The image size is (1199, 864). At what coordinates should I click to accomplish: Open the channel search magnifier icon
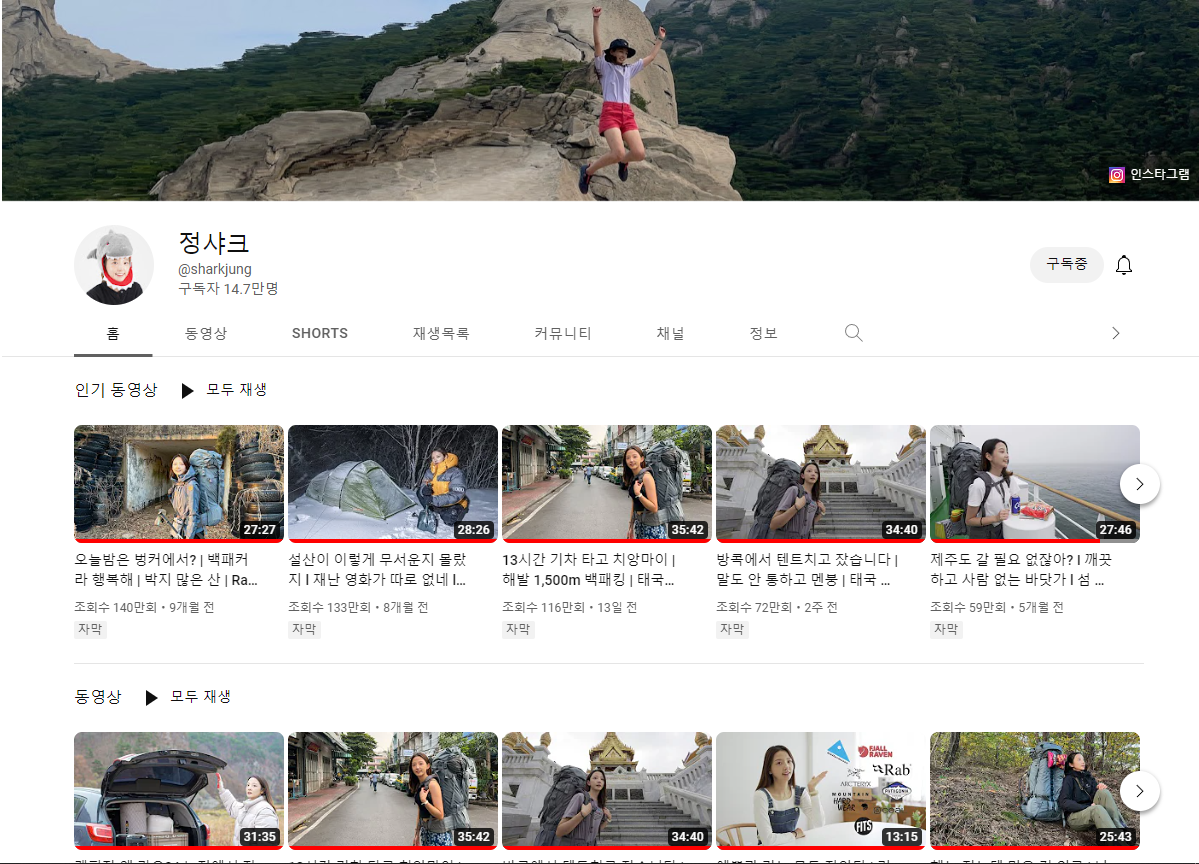[853, 333]
